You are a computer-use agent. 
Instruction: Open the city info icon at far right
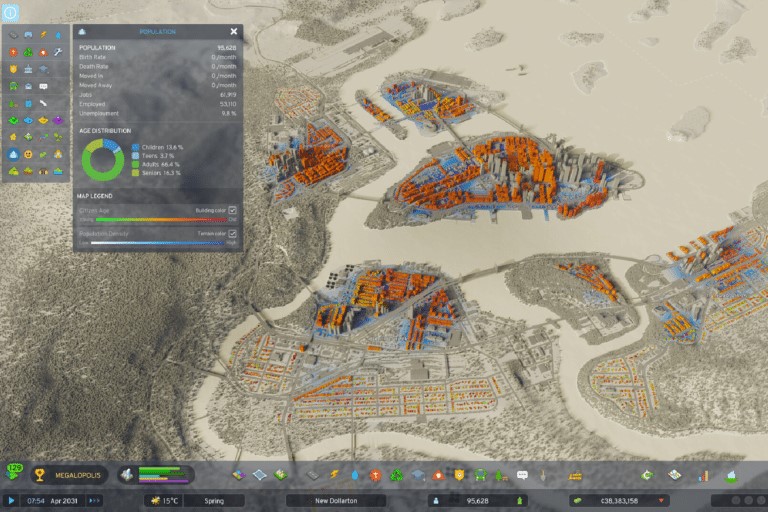pyautogui.click(x=731, y=475)
